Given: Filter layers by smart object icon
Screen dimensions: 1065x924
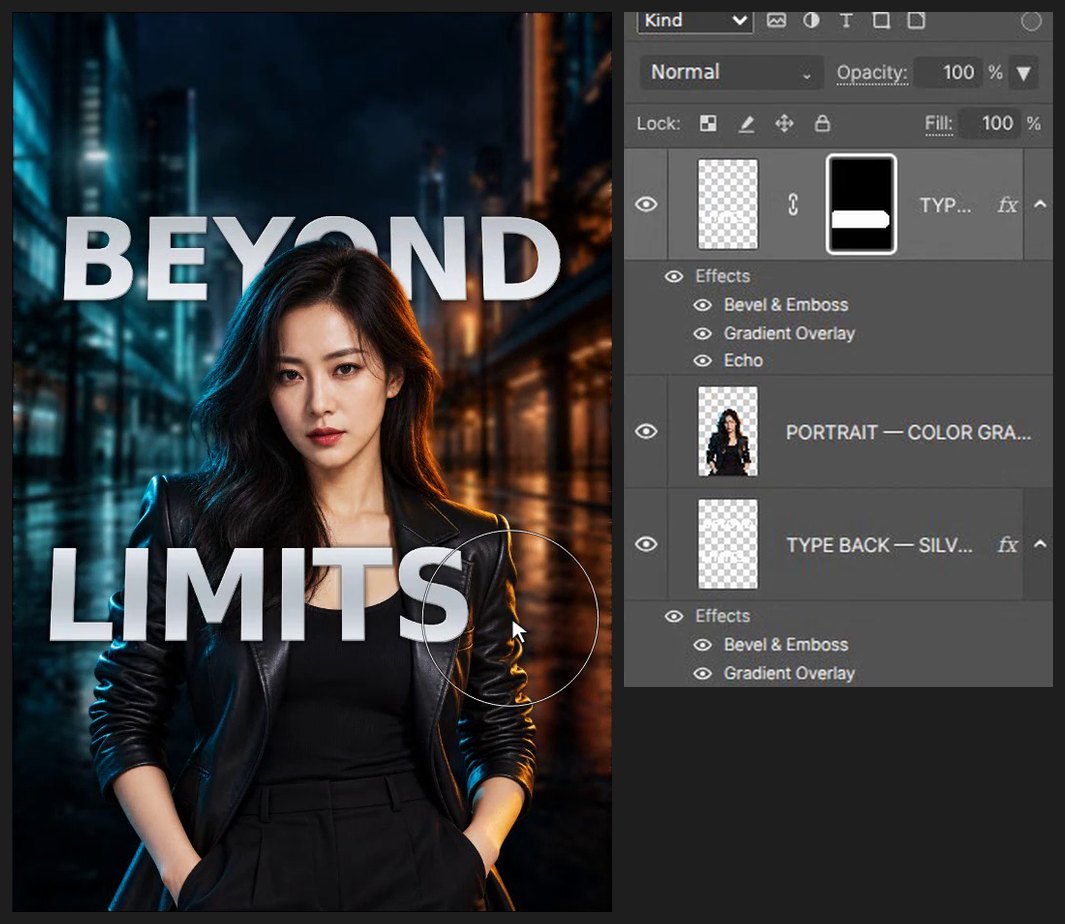Looking at the screenshot, I should [916, 20].
